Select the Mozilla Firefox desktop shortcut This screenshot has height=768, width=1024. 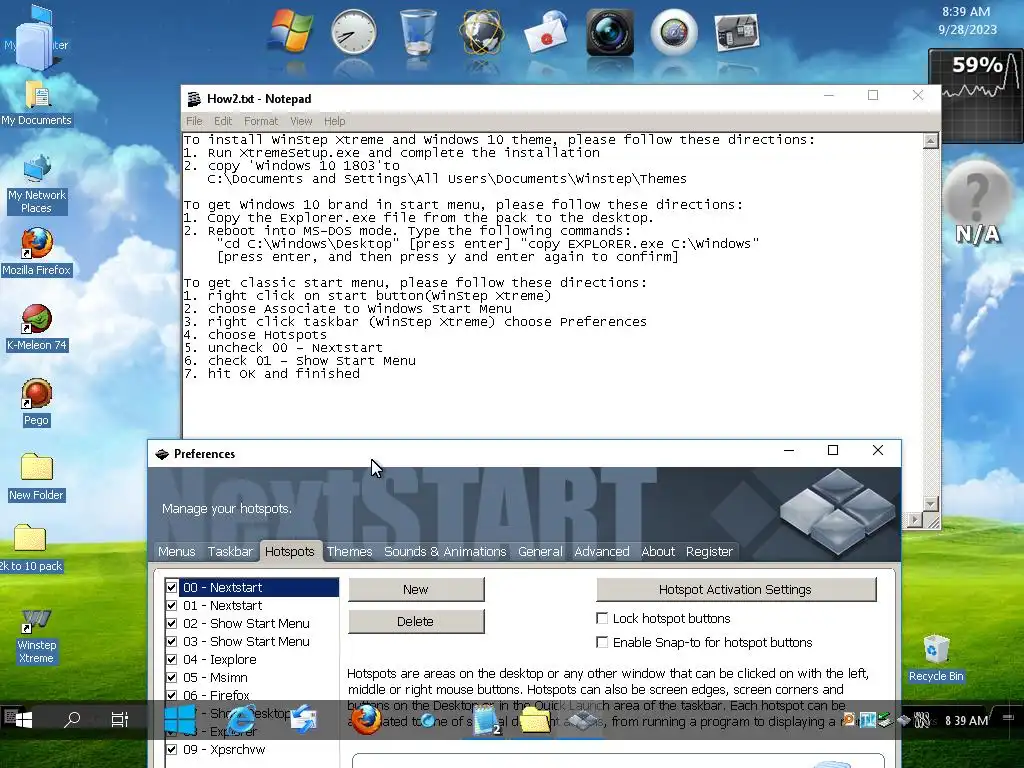click(x=37, y=252)
